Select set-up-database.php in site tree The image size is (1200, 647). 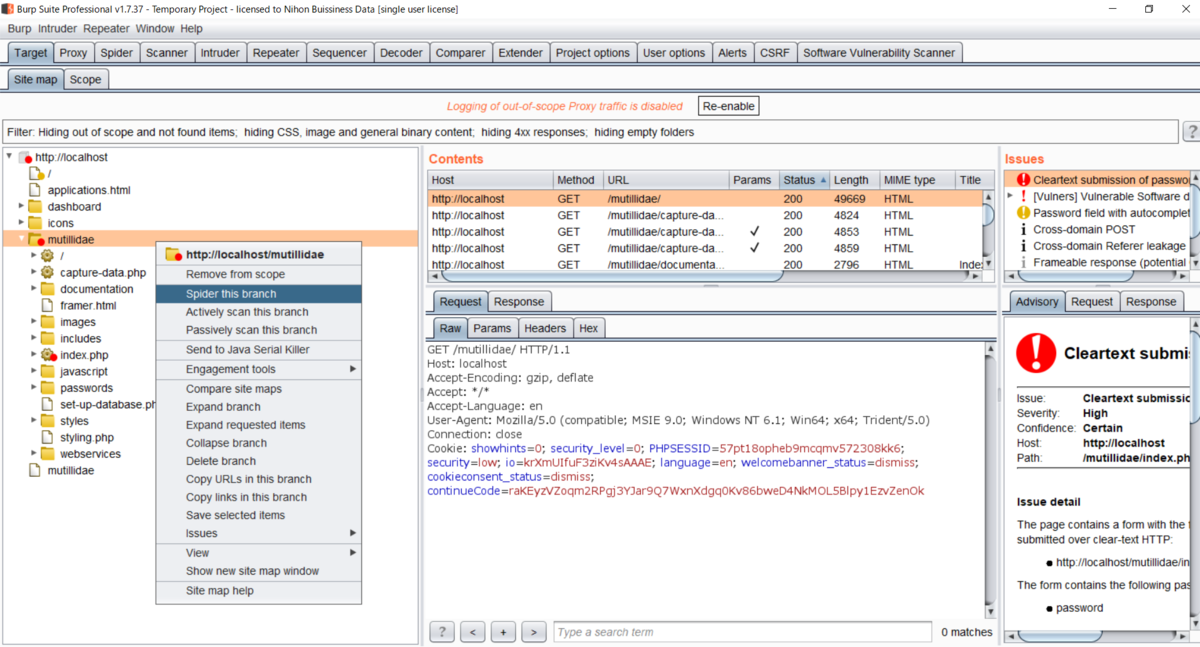(x=107, y=405)
